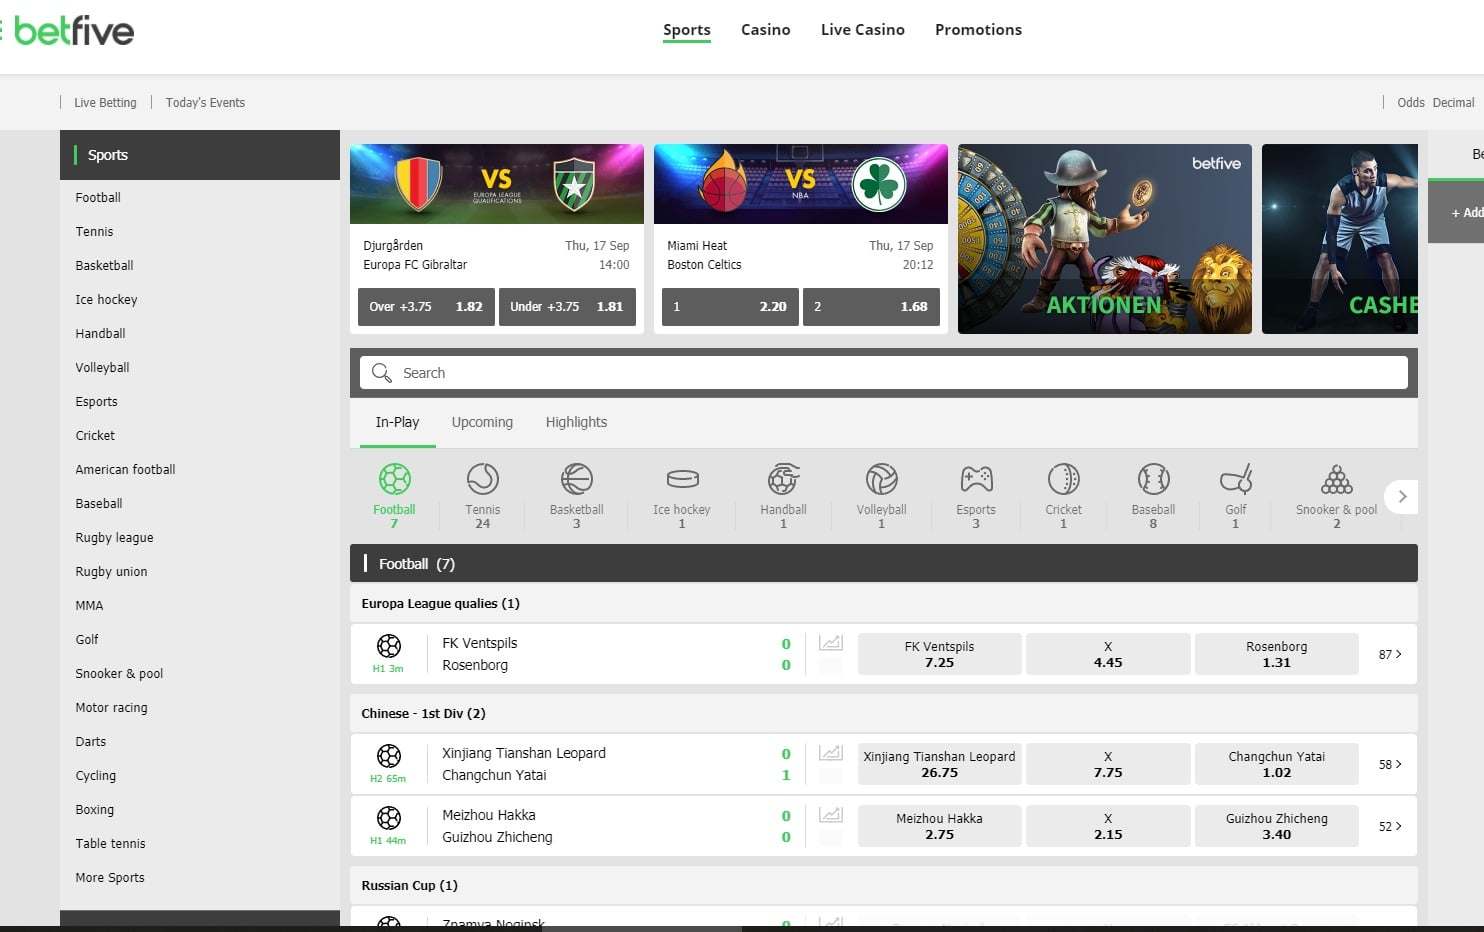Select the Snooker & pool icon filter
The width and height of the screenshot is (1484, 932).
pyautogui.click(x=1336, y=479)
